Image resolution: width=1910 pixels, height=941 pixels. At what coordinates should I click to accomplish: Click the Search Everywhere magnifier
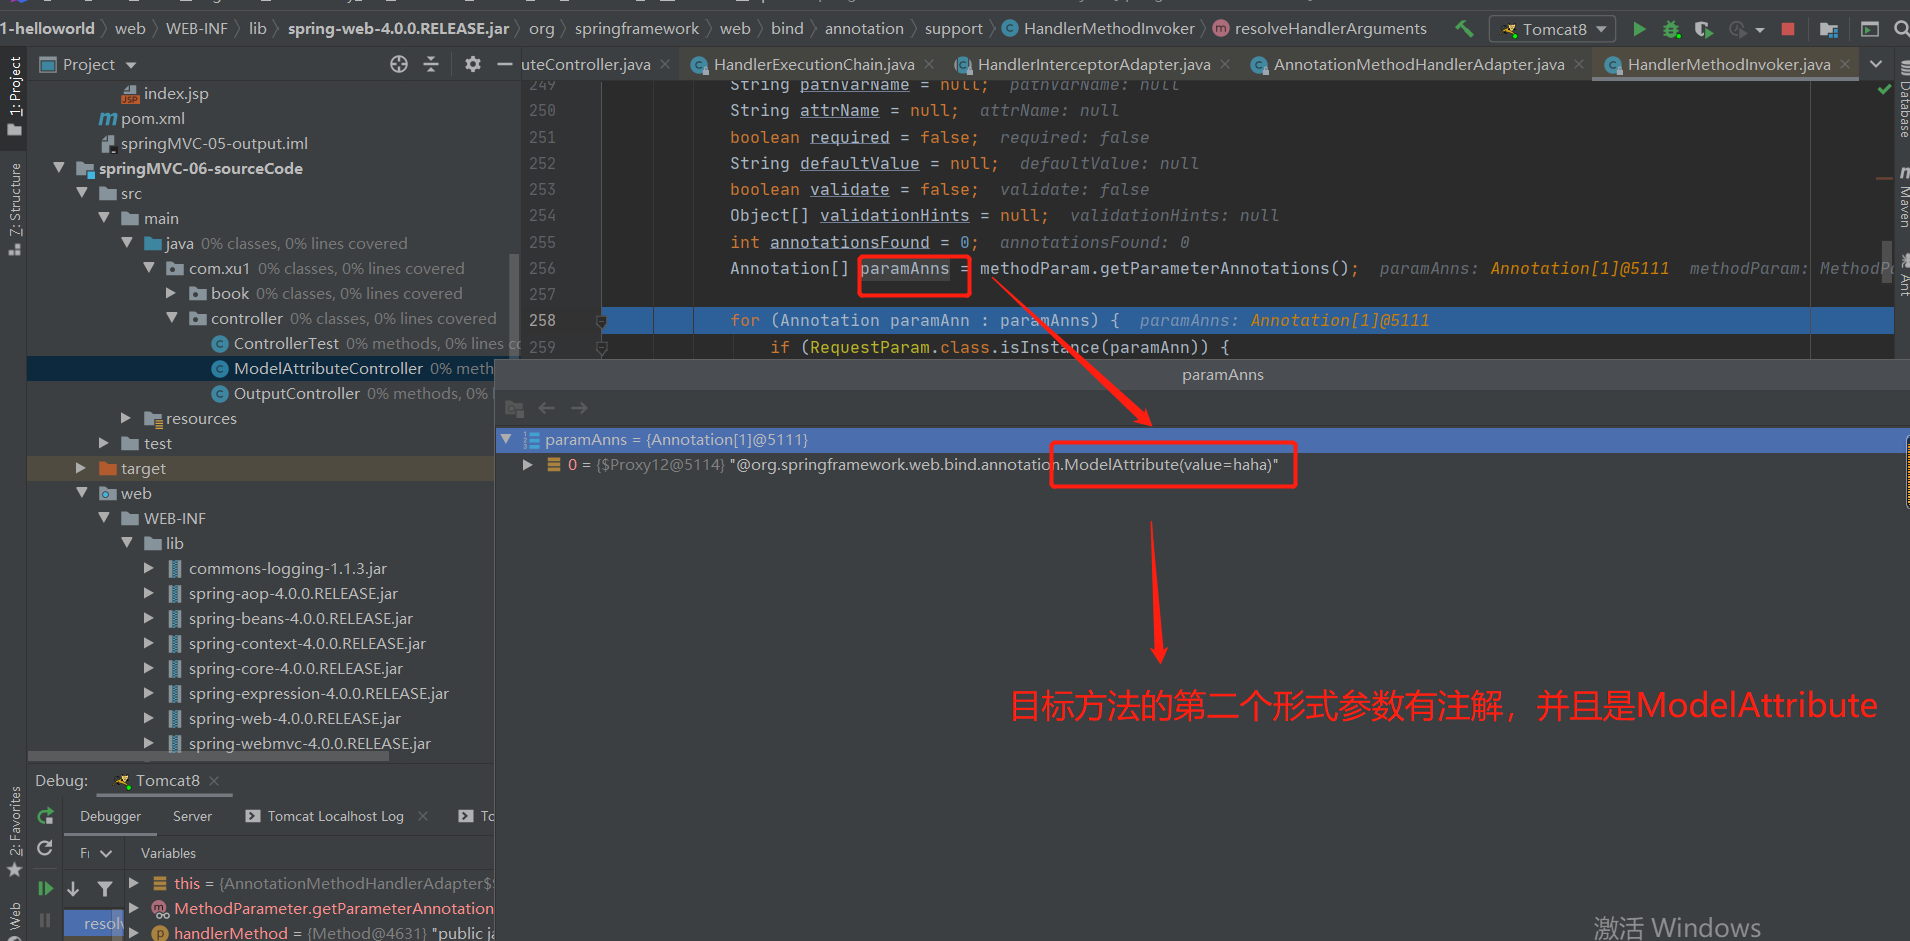1901,29
